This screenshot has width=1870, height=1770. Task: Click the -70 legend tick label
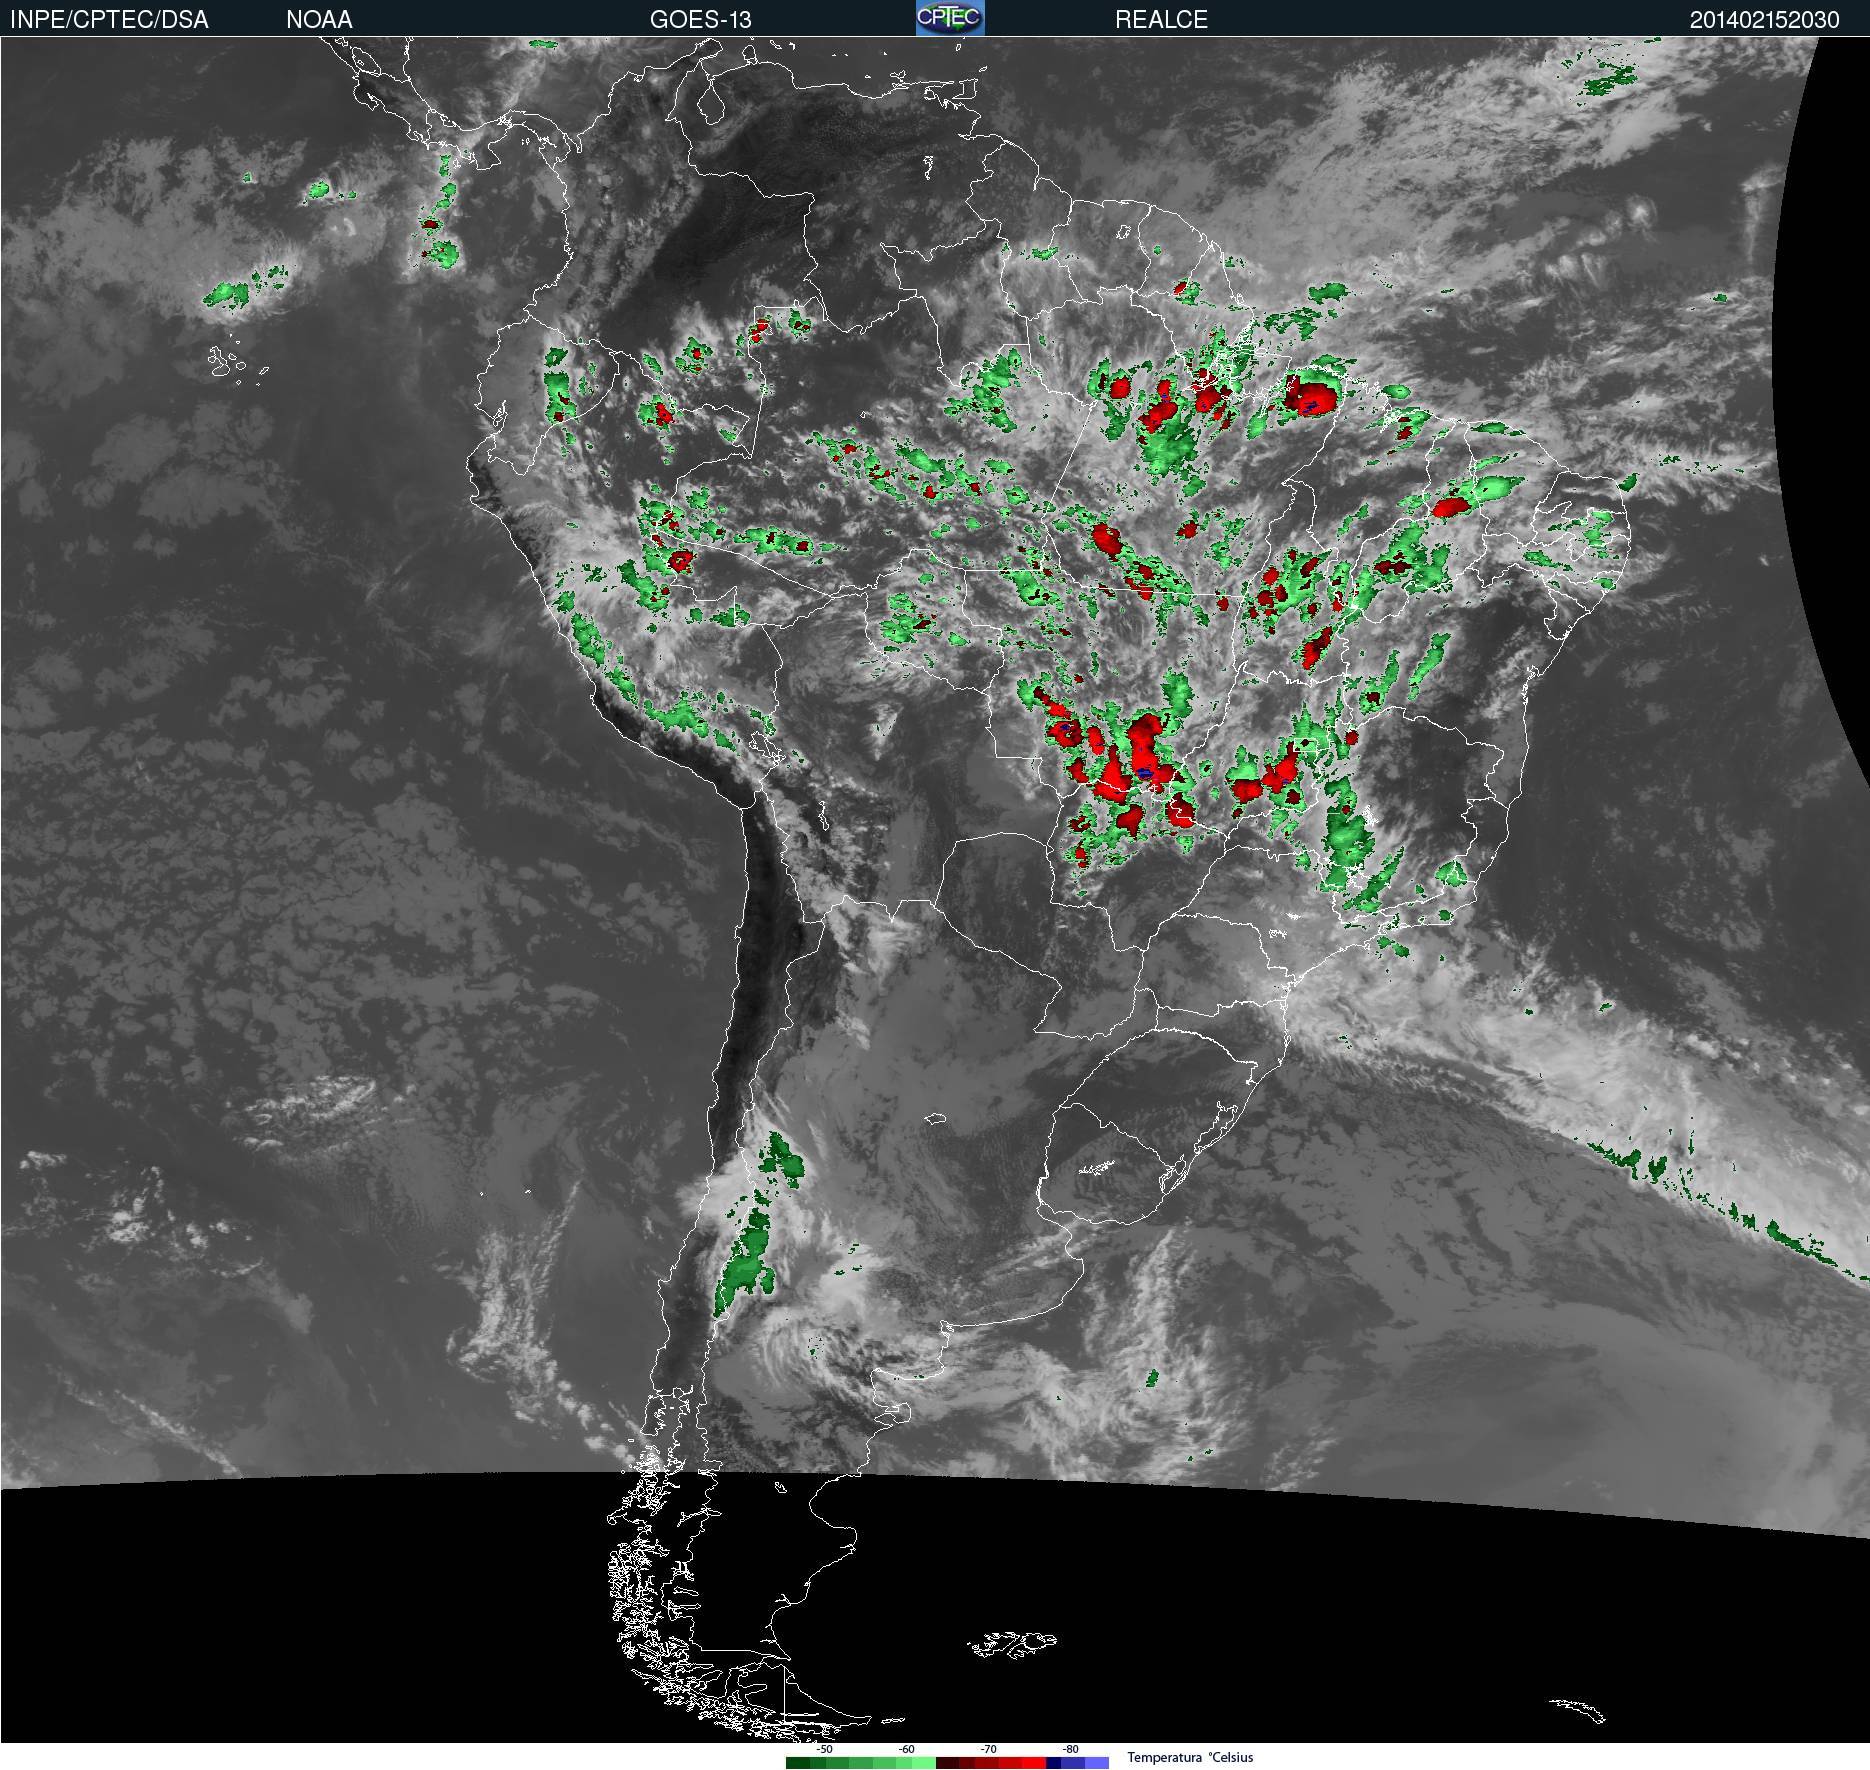click(989, 1749)
